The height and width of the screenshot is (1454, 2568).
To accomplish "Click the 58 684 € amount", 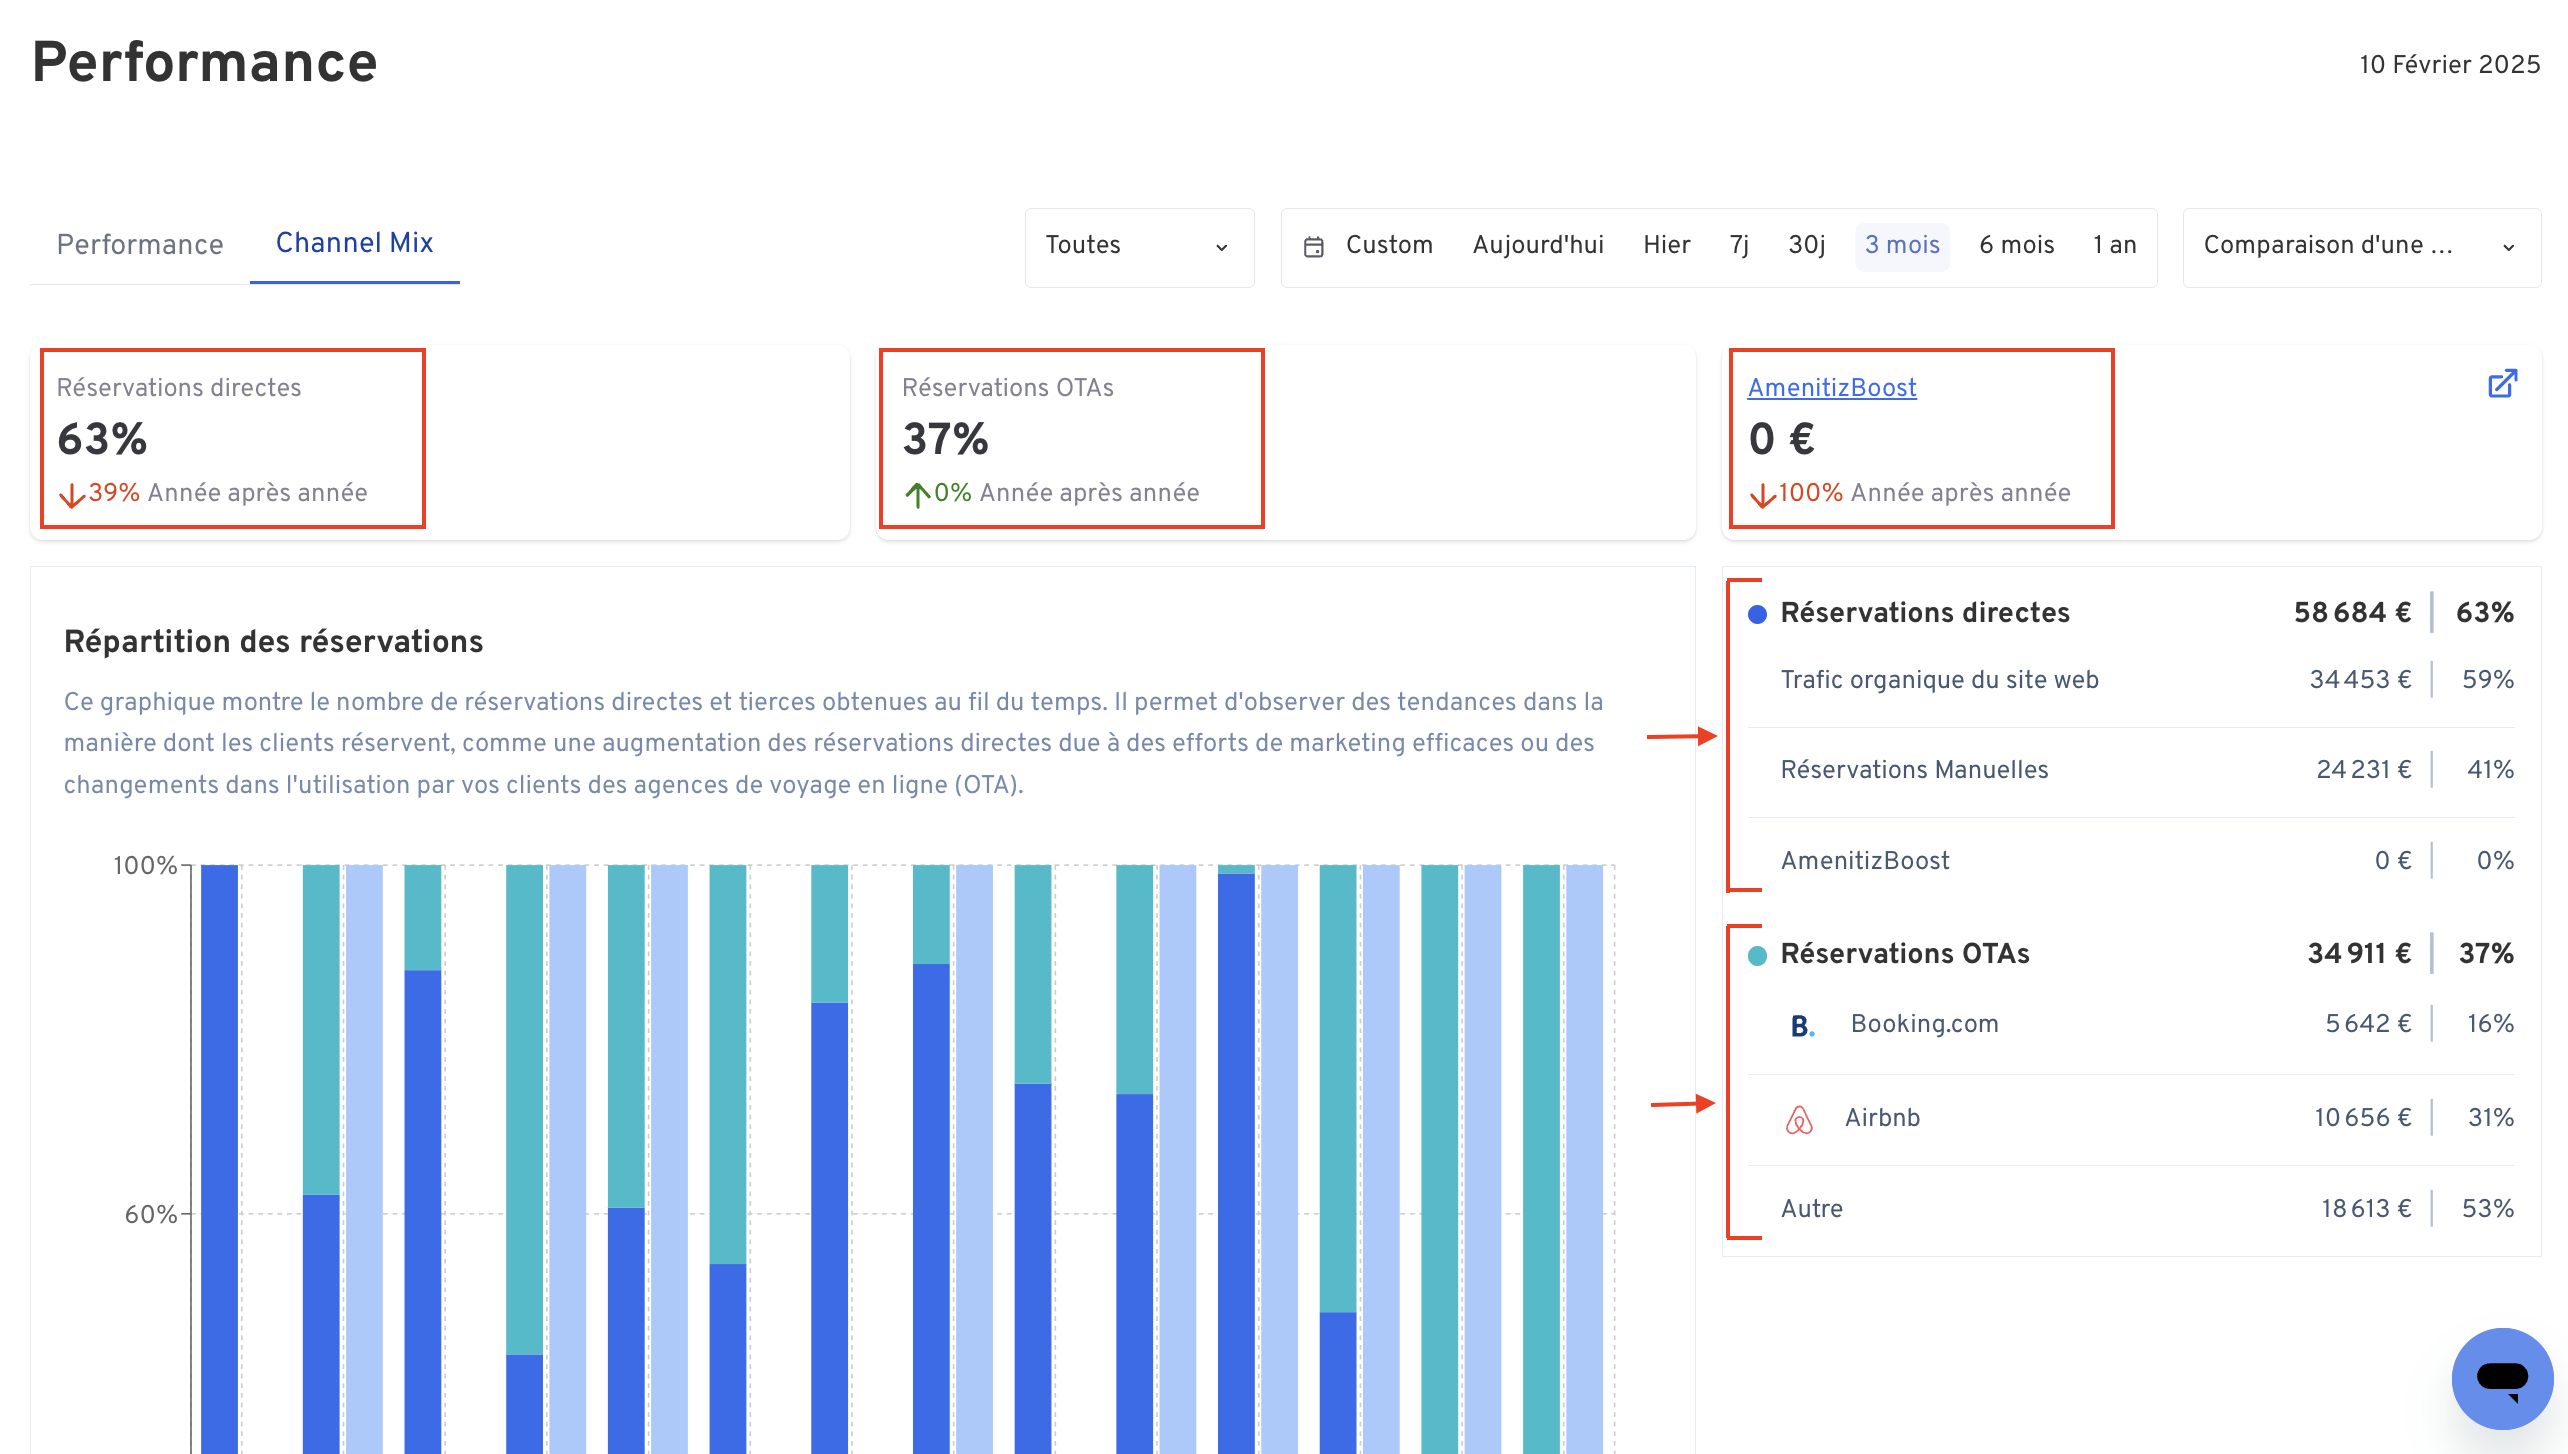I will coord(2352,613).
